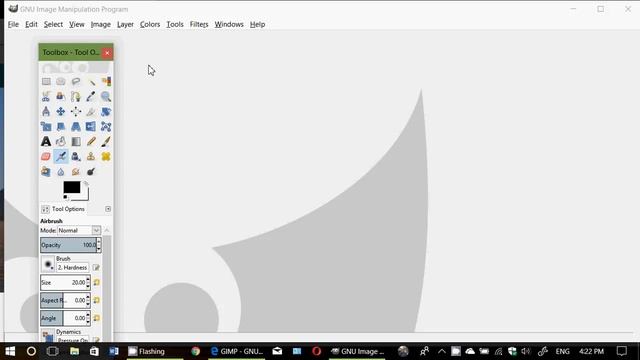Open the Tools menu
The height and width of the screenshot is (360, 640).
click(x=175, y=24)
